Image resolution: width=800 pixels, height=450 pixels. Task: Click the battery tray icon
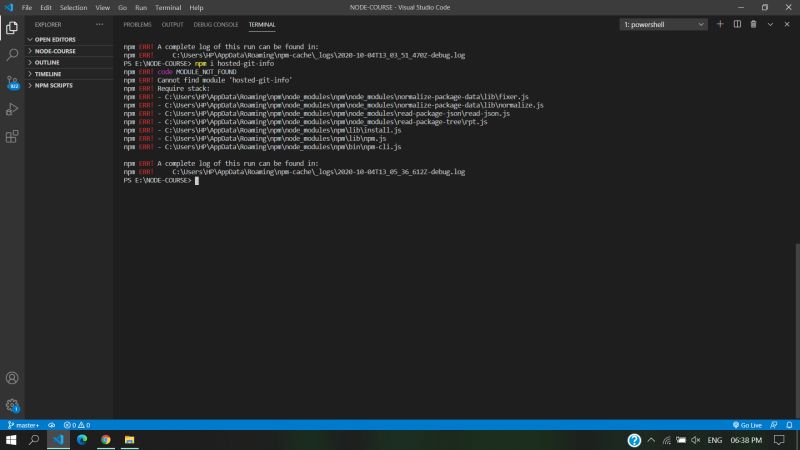(681, 440)
